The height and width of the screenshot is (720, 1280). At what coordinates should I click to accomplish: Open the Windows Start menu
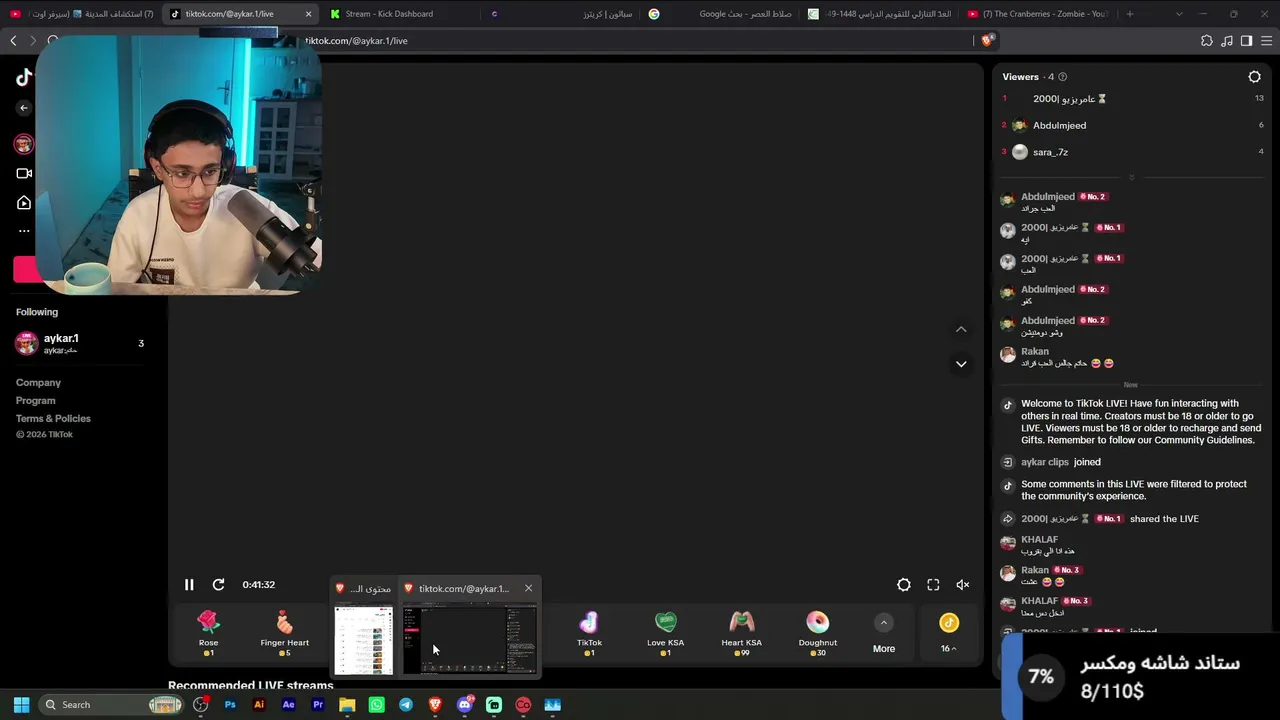[21, 705]
